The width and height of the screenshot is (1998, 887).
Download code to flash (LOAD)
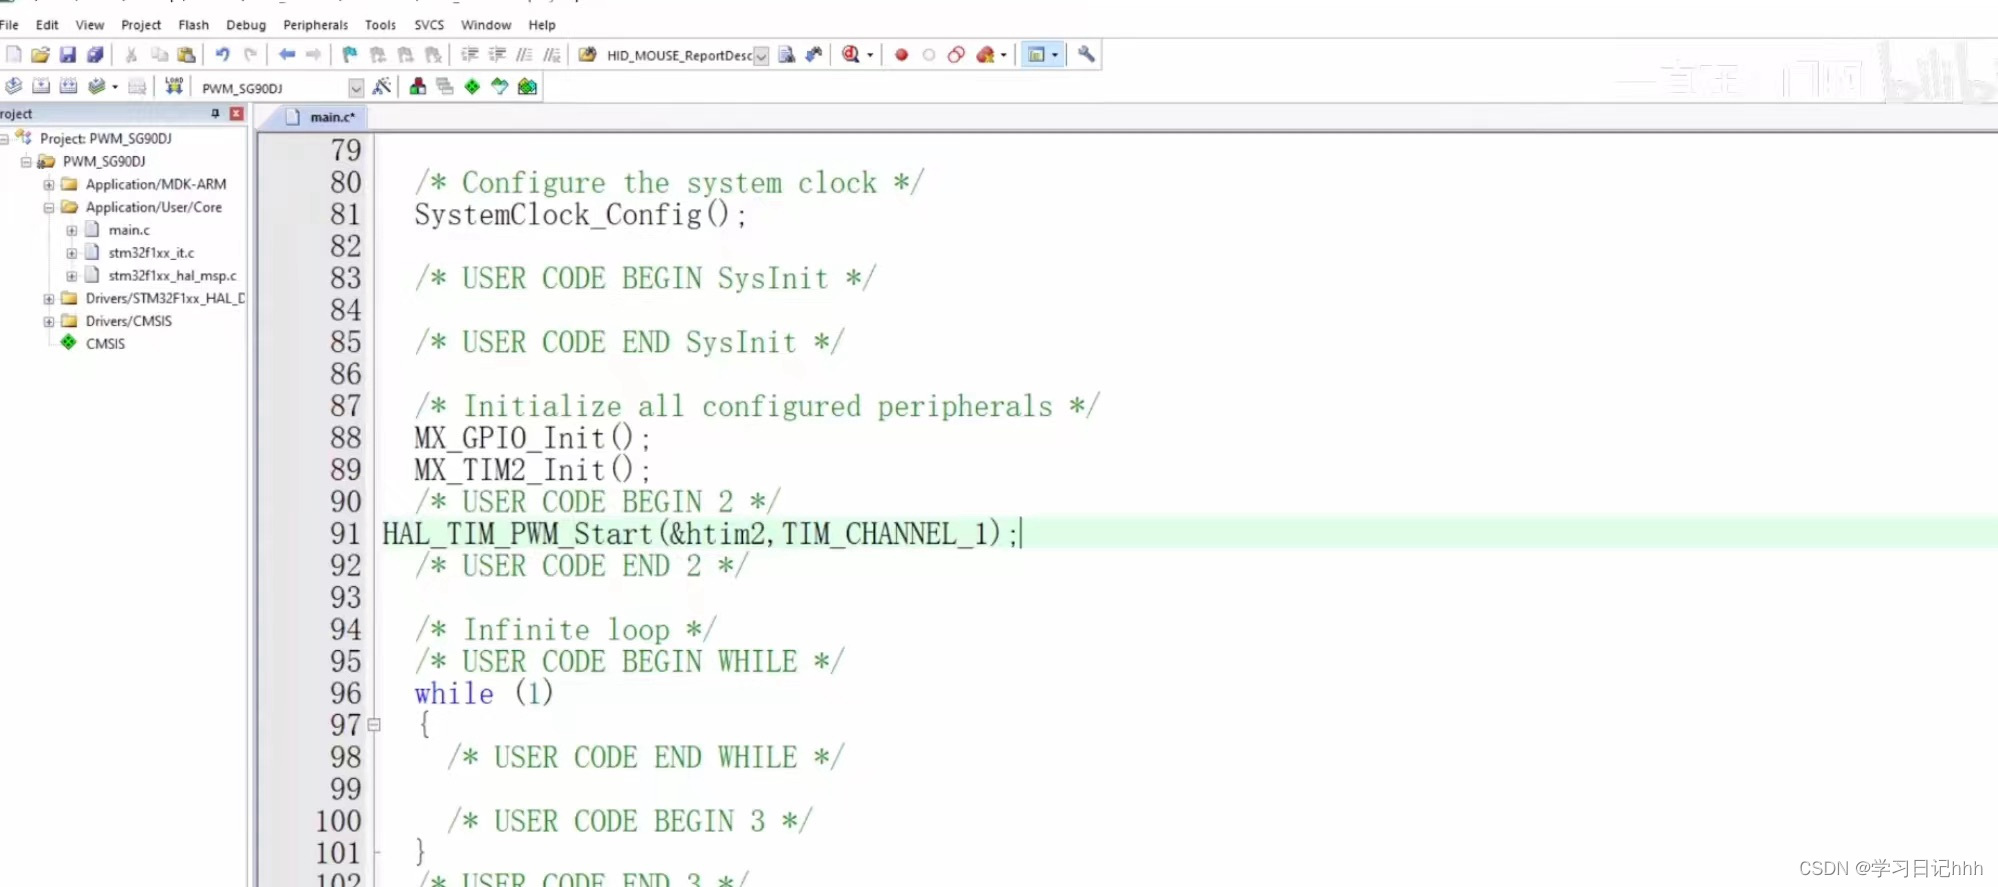[x=174, y=87]
